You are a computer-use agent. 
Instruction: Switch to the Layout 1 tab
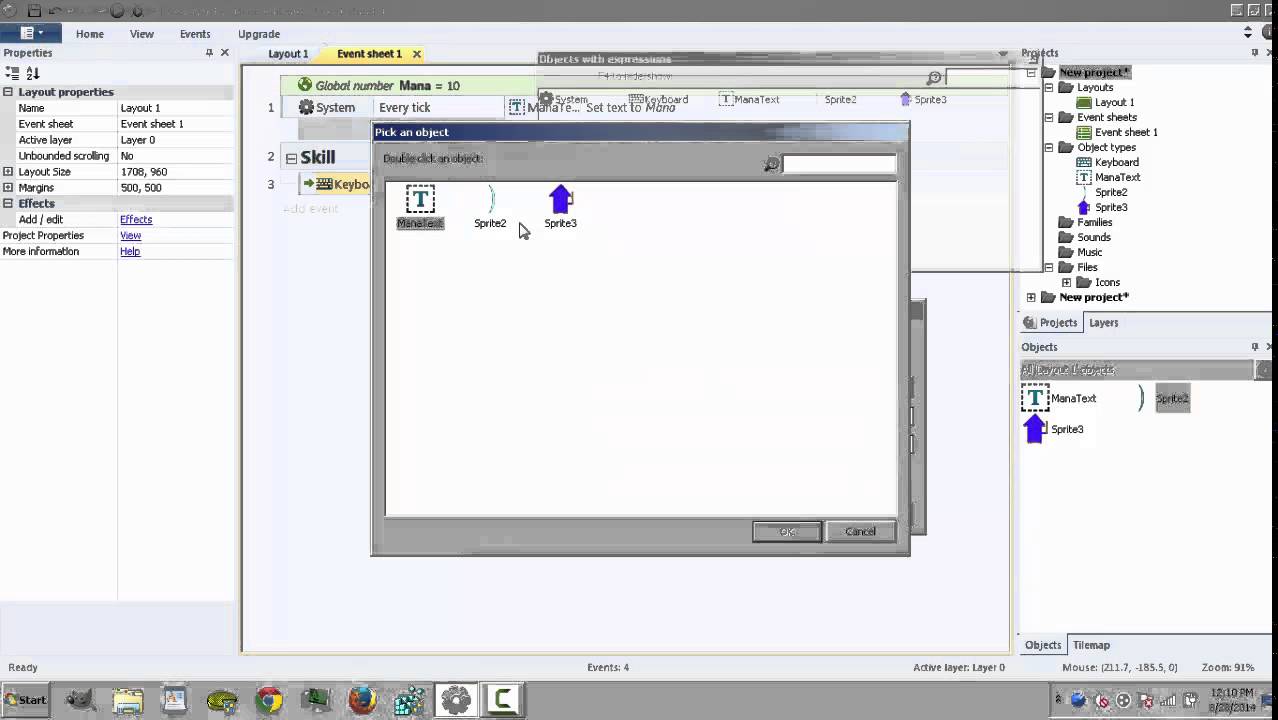coord(288,54)
